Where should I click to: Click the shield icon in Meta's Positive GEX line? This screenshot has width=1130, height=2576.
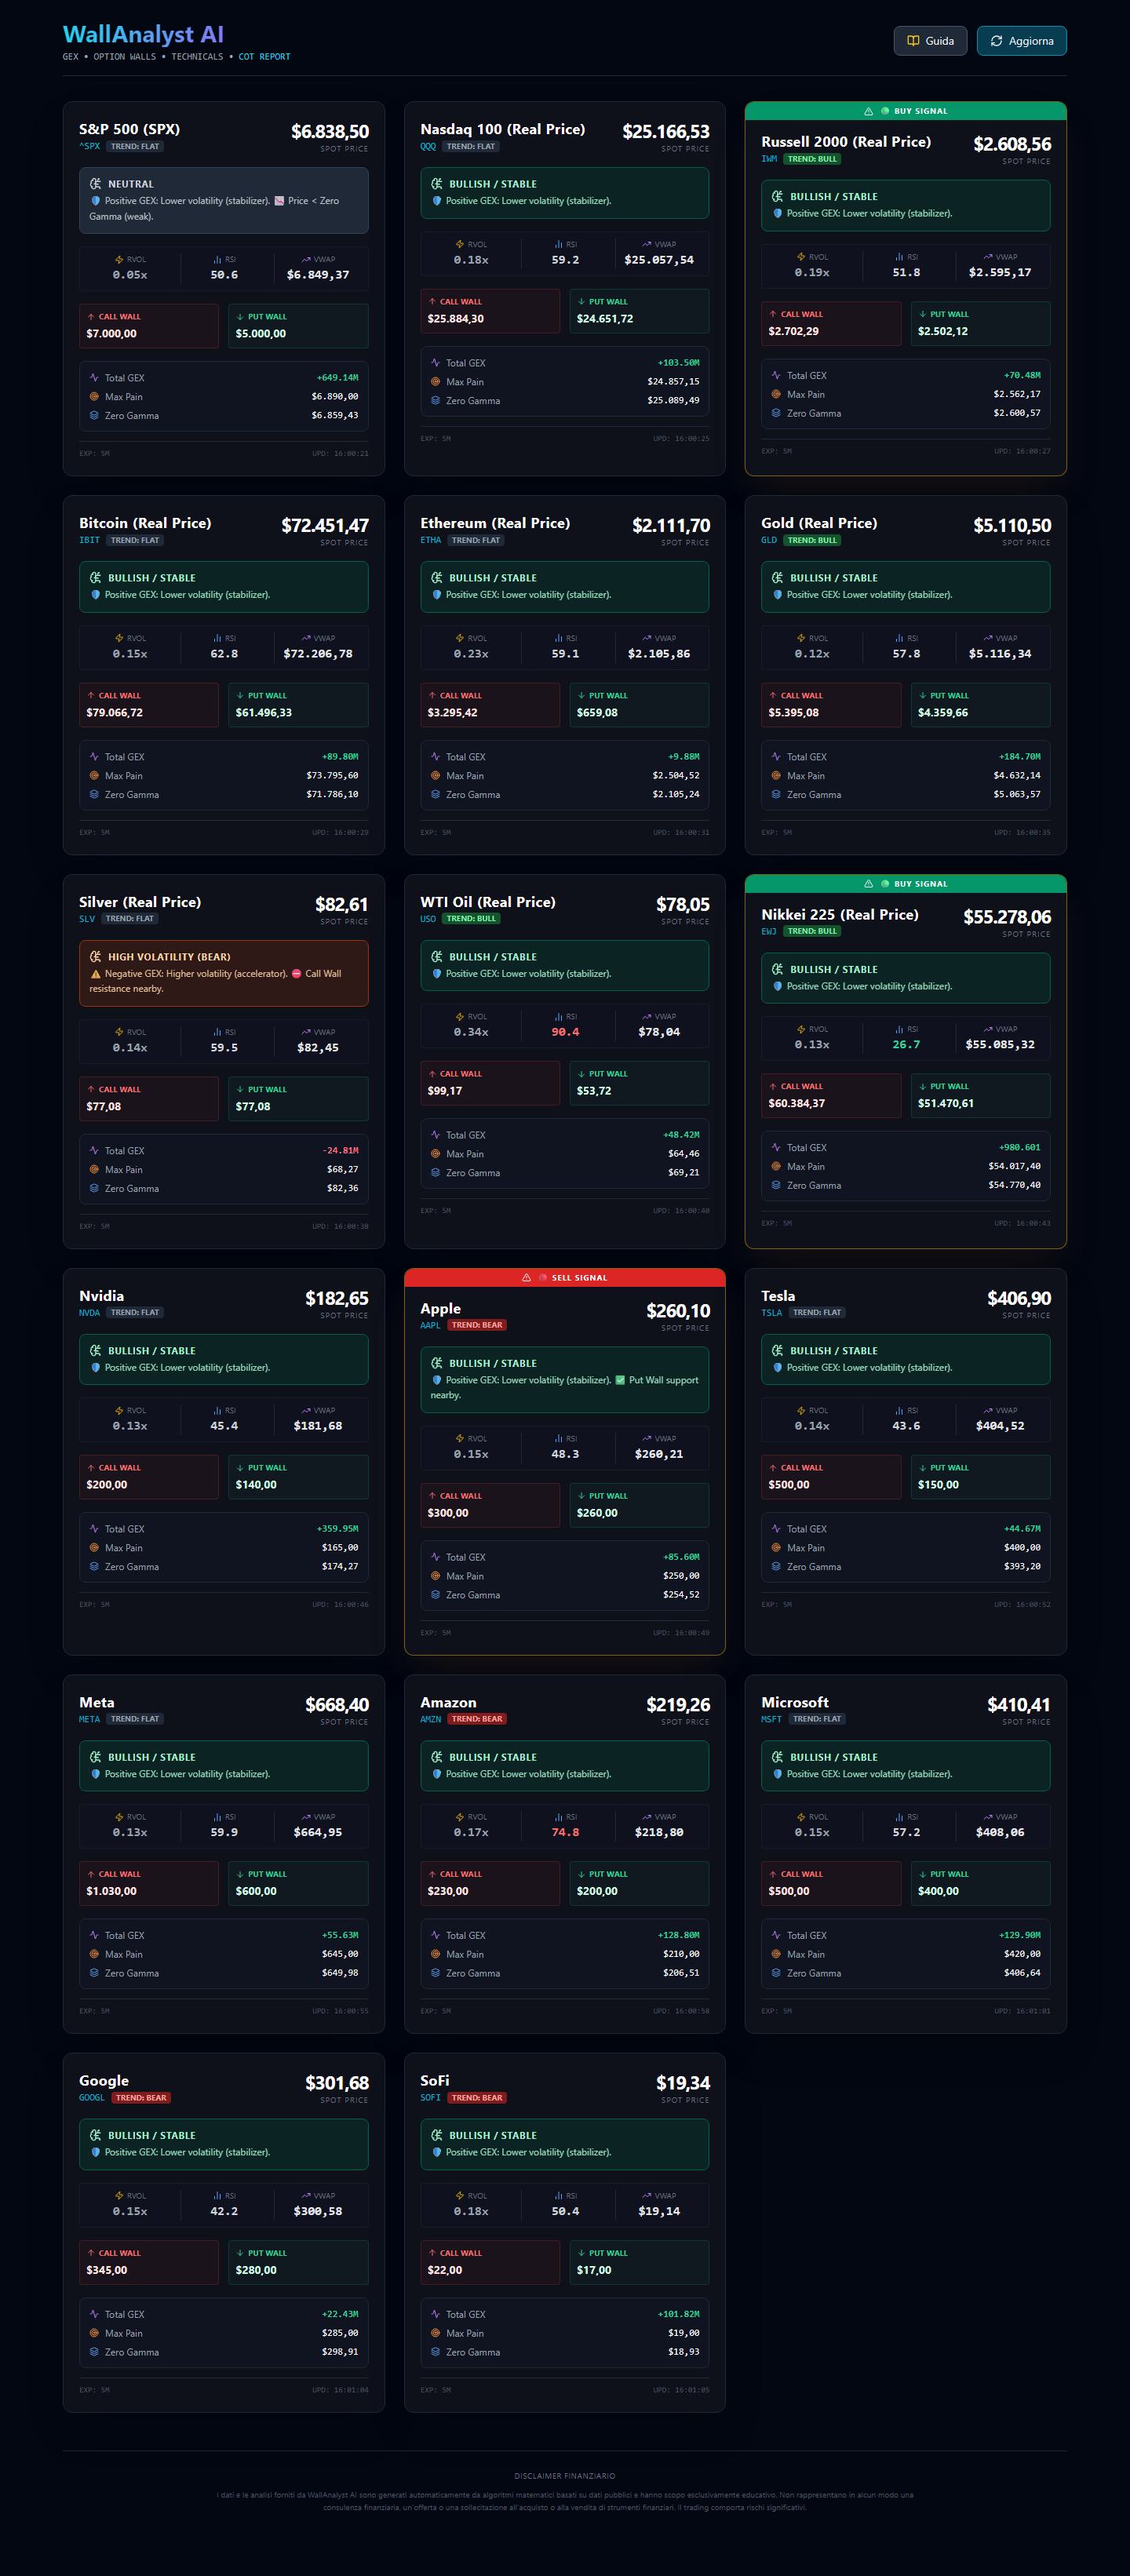(x=96, y=1774)
